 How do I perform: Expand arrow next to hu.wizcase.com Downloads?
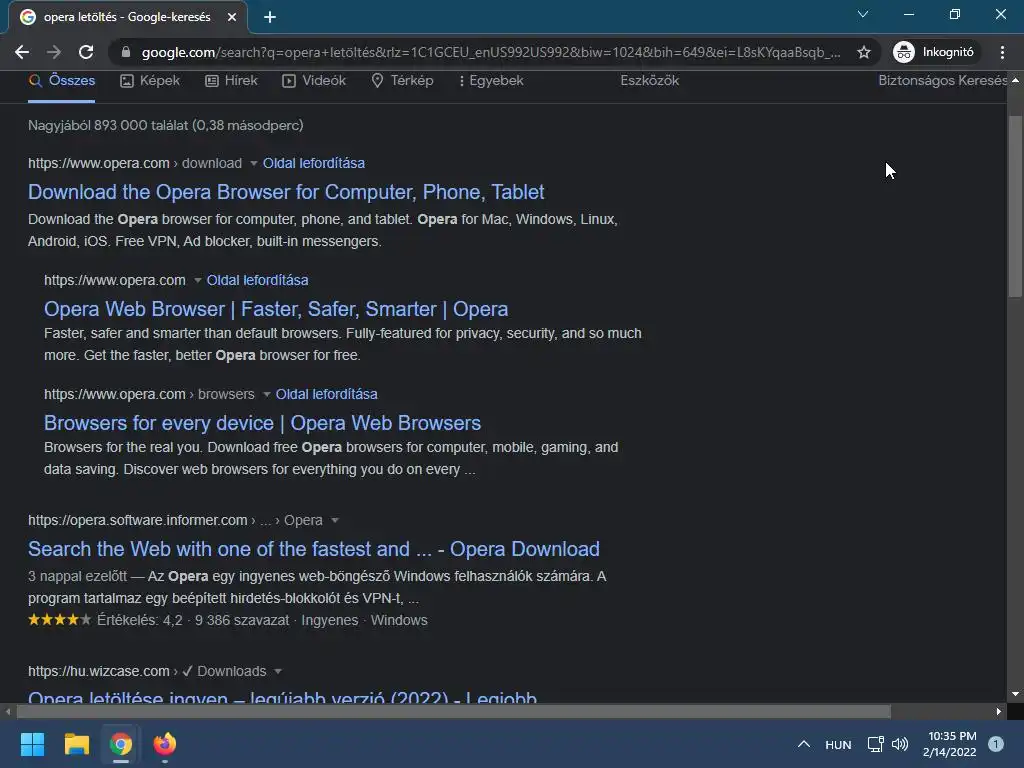(278, 671)
